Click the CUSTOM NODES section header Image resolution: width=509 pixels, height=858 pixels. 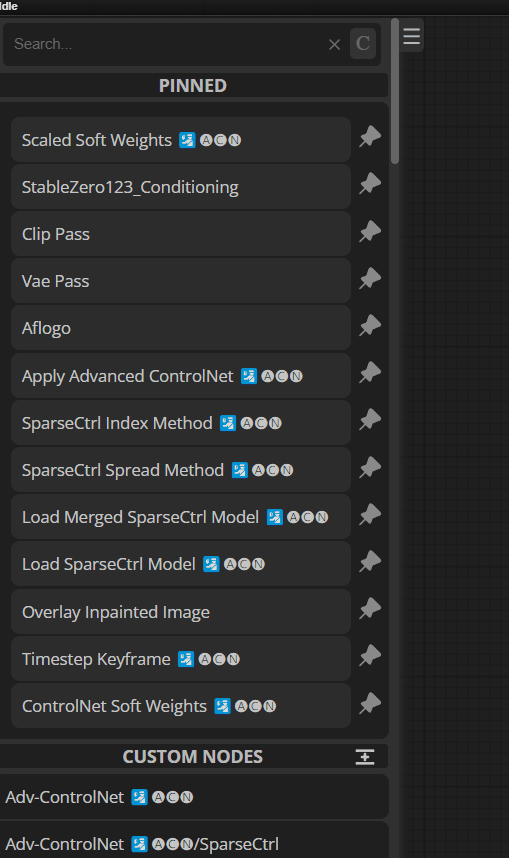pyautogui.click(x=193, y=756)
